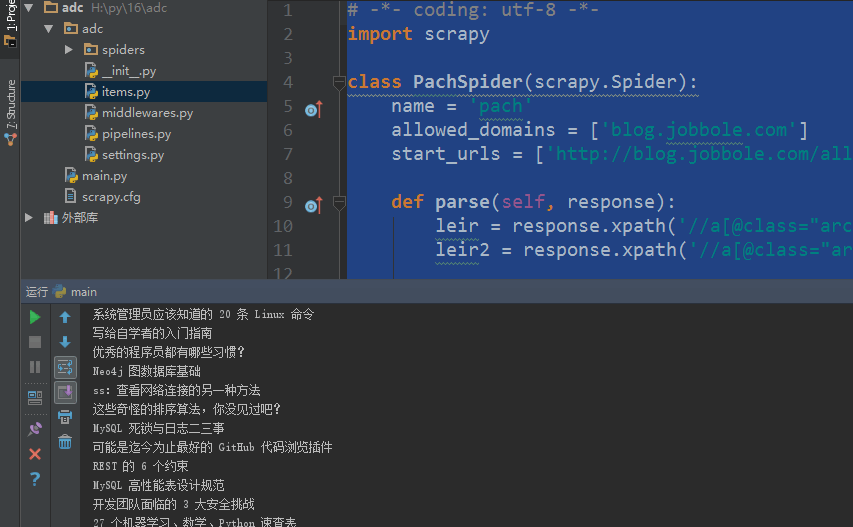Select the inner adc folder row

pyautogui.click(x=92, y=29)
